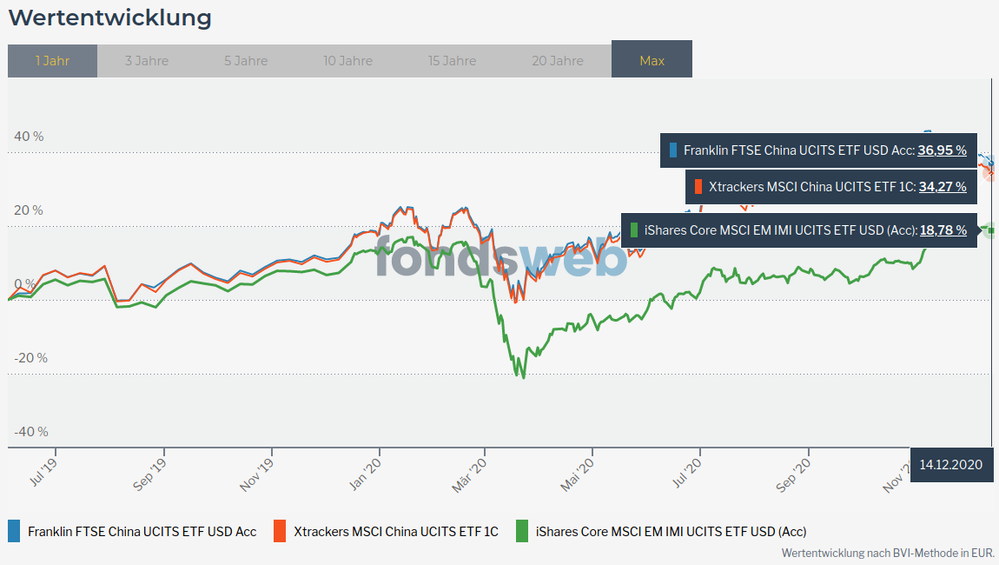Click the green iShares legend color square
Screen dimensions: 999x565
click(x=522, y=531)
